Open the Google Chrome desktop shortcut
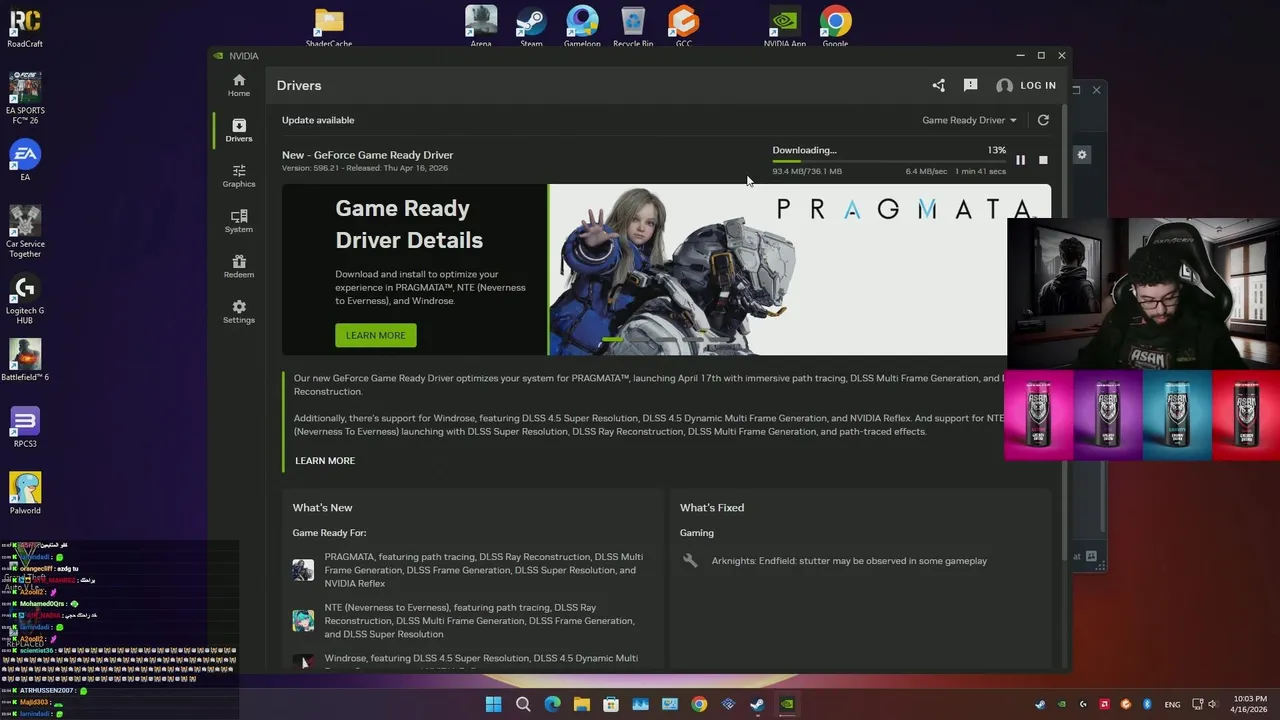This screenshot has width=1280, height=720. click(836, 27)
